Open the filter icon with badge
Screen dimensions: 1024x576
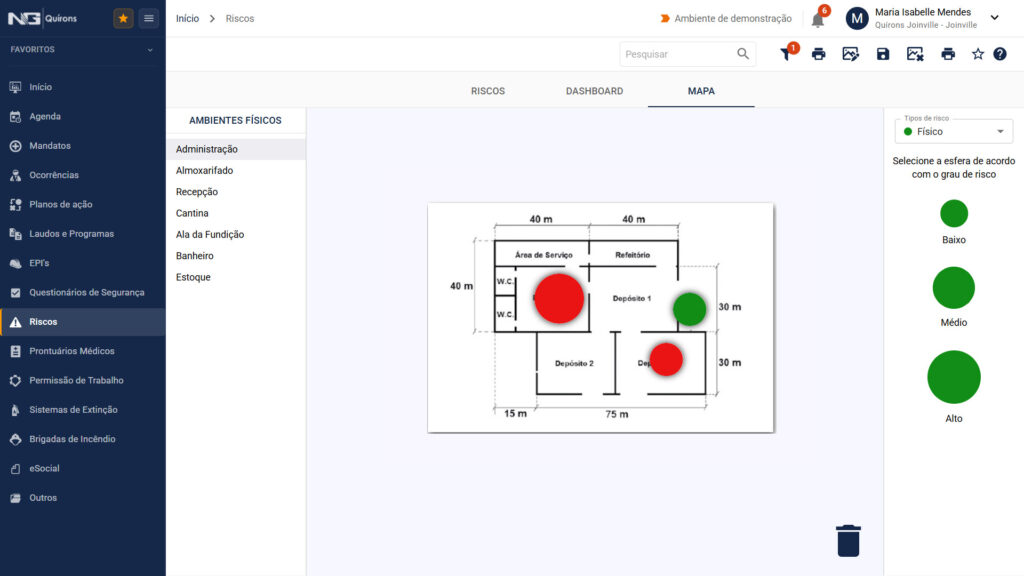(x=787, y=54)
